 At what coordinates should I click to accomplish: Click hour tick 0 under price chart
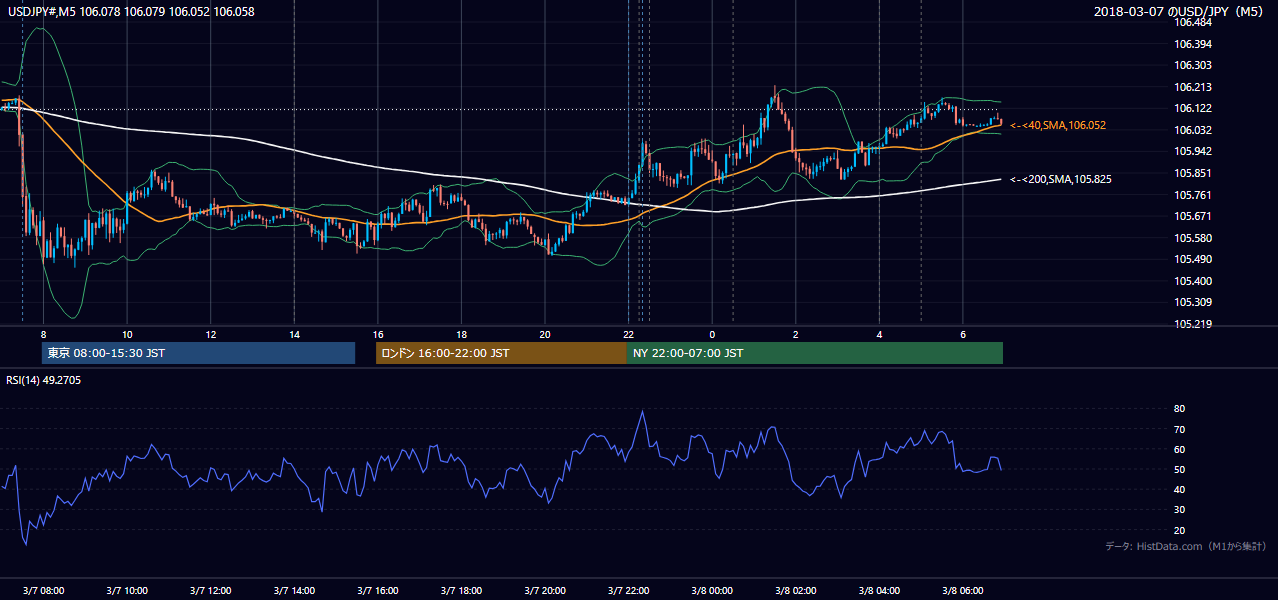coord(712,334)
